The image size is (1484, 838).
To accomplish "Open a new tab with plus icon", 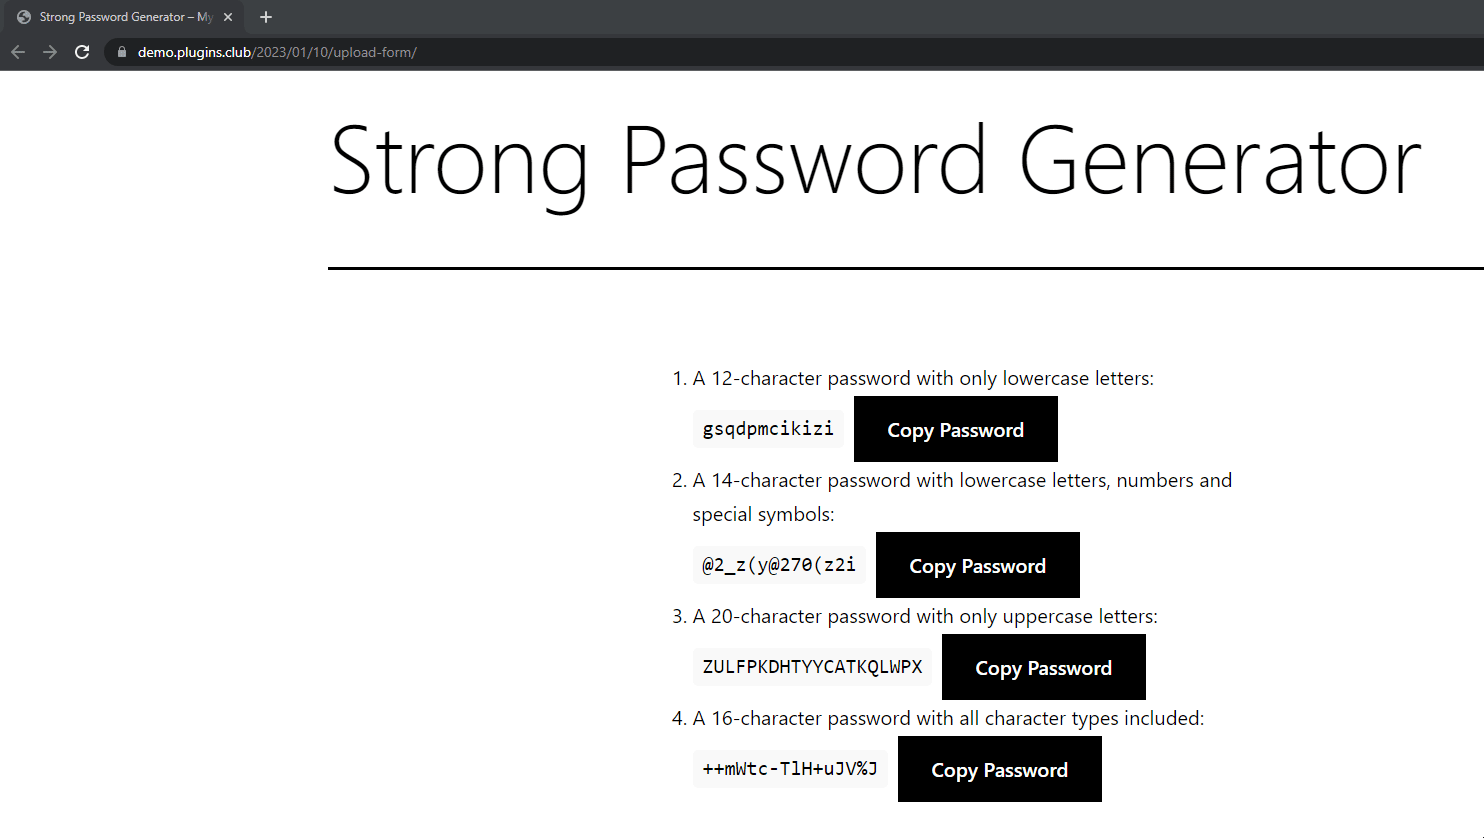I will click(266, 17).
